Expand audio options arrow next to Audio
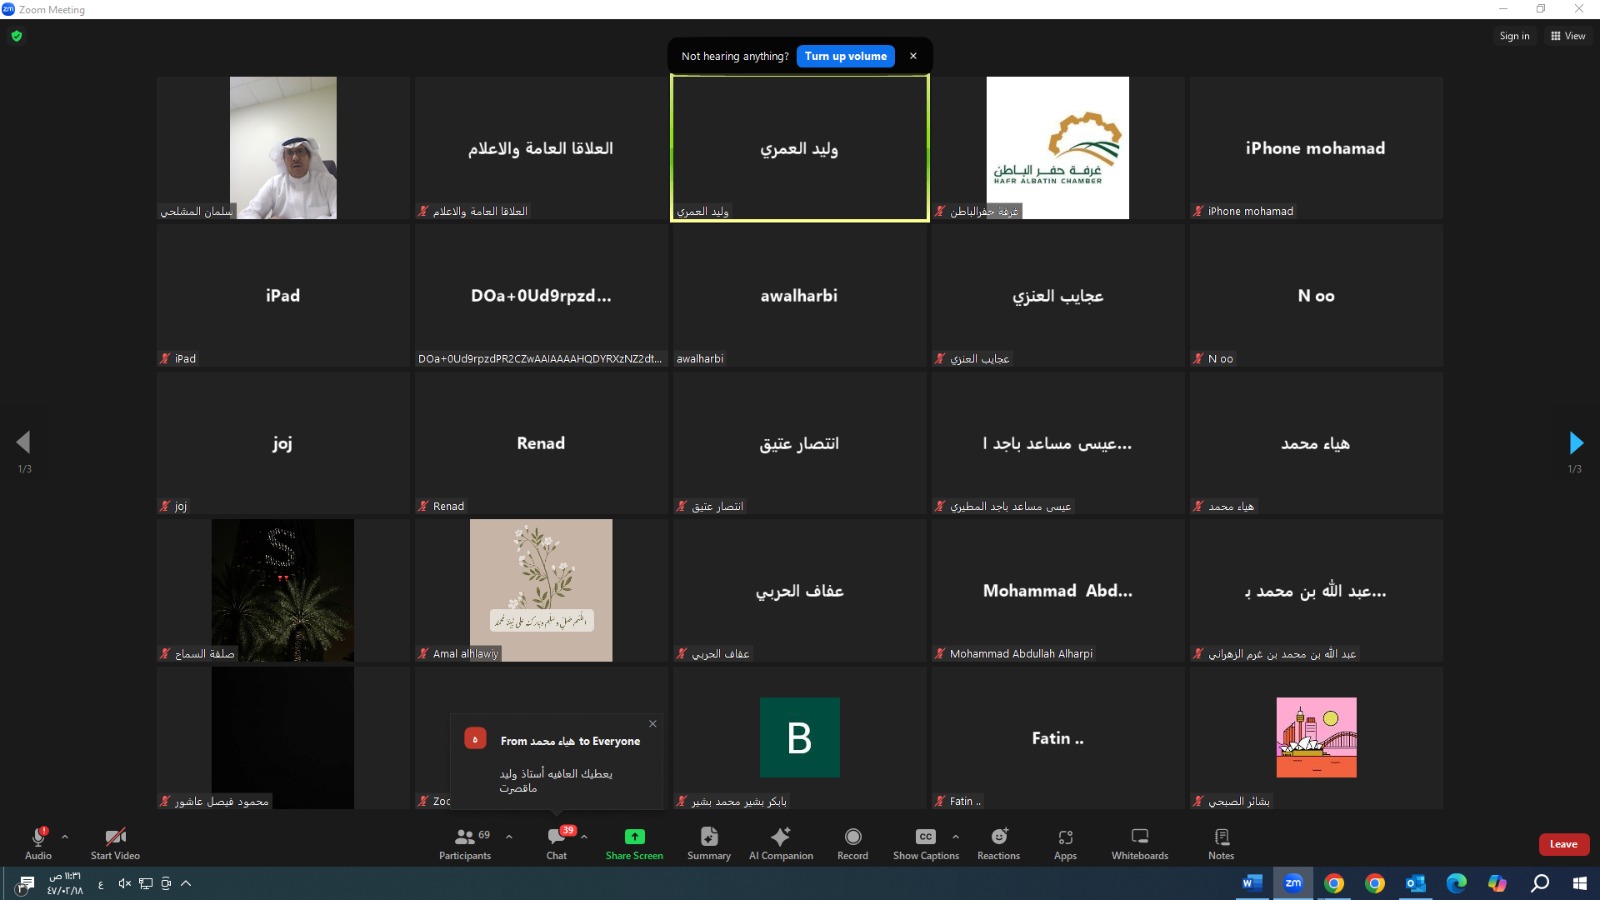The width and height of the screenshot is (1600, 900). 65,836
